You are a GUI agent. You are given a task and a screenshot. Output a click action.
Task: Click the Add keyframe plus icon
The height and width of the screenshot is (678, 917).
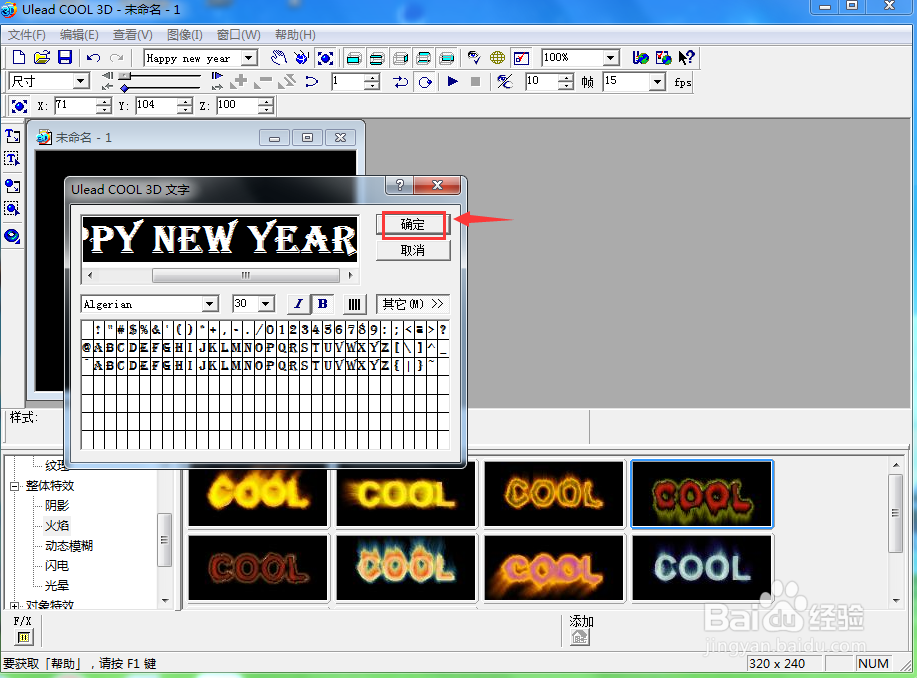239,81
